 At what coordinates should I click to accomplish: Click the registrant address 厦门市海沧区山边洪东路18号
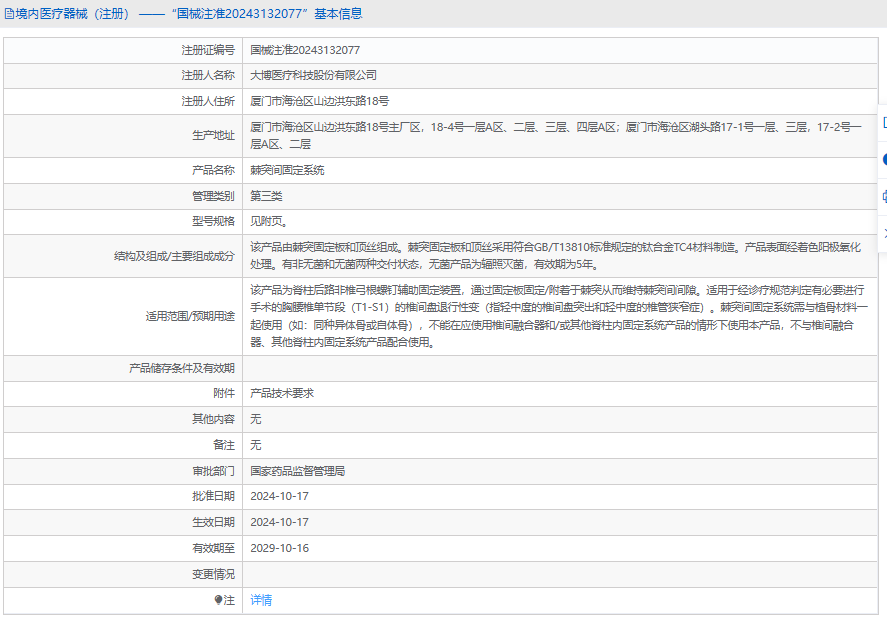319,101
